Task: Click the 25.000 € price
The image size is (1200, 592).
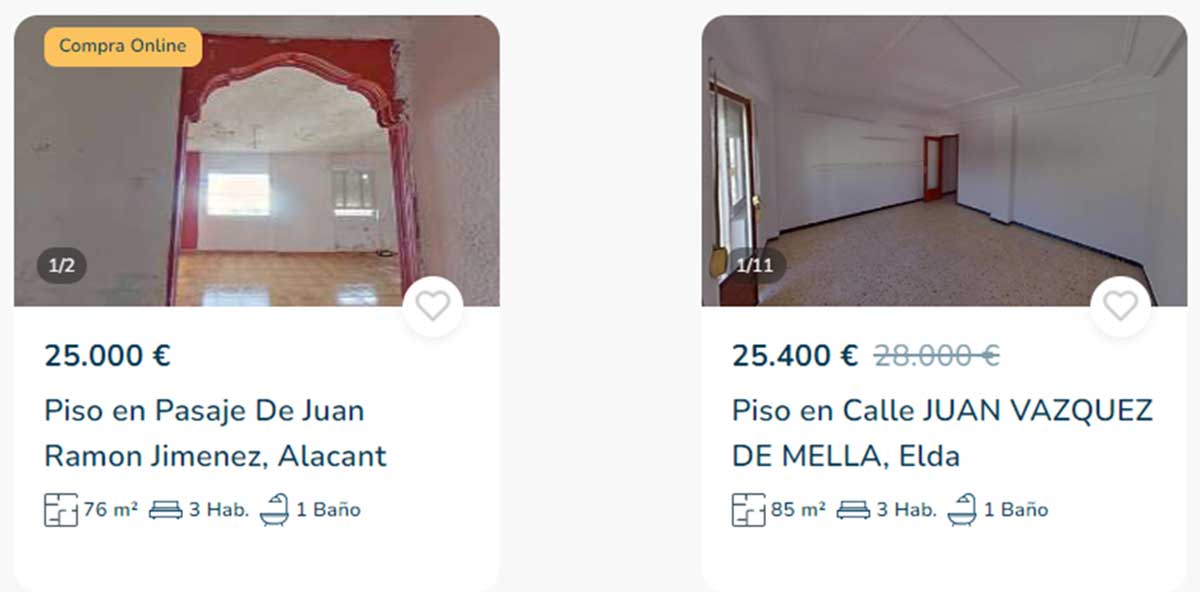Action: point(108,355)
